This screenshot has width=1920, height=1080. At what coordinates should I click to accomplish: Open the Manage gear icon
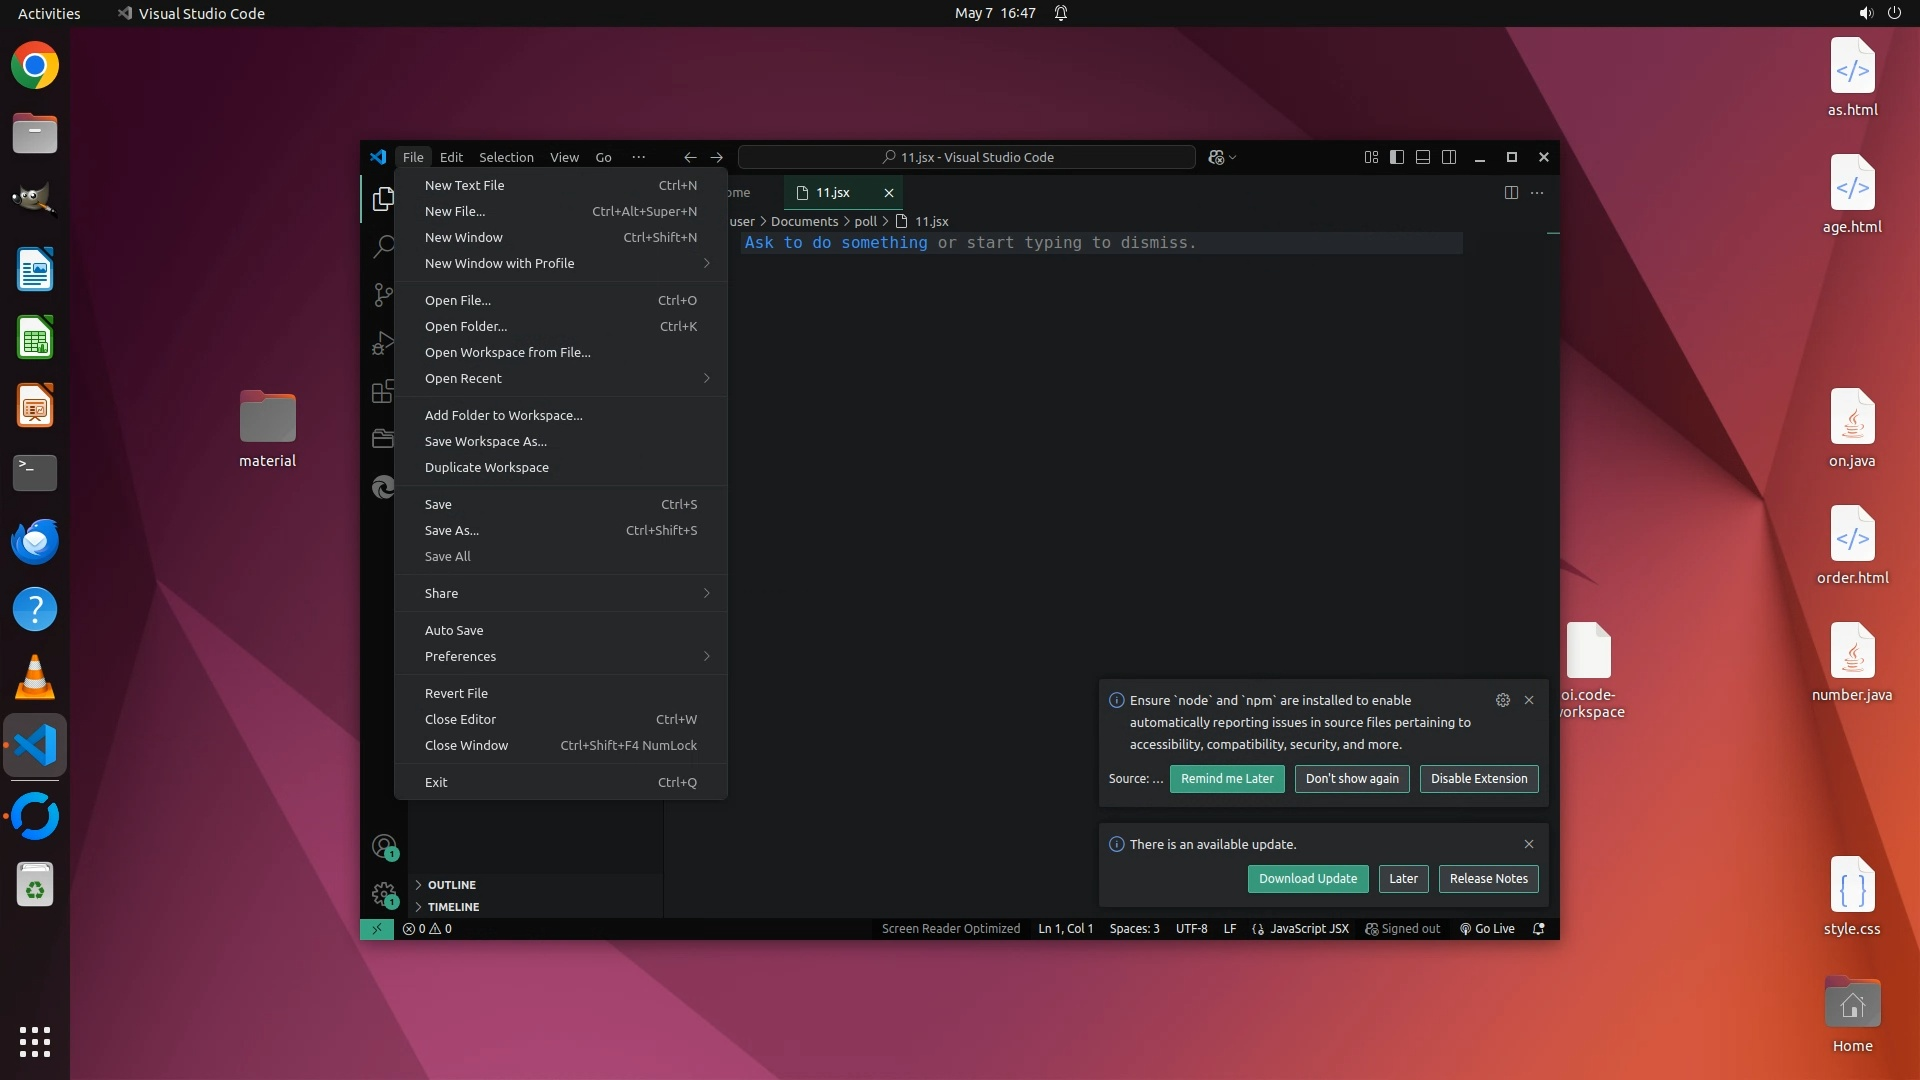384,893
